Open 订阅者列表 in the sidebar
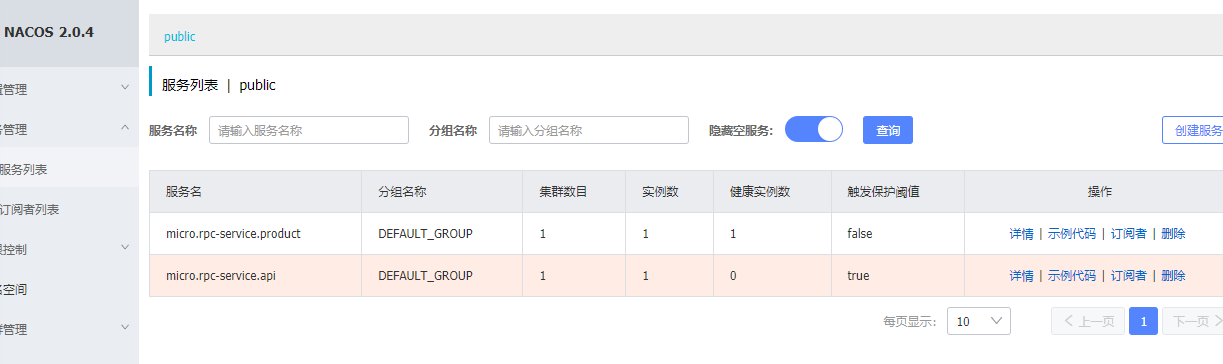Image resolution: width=1223 pixels, height=364 pixels. pyautogui.click(x=69, y=209)
